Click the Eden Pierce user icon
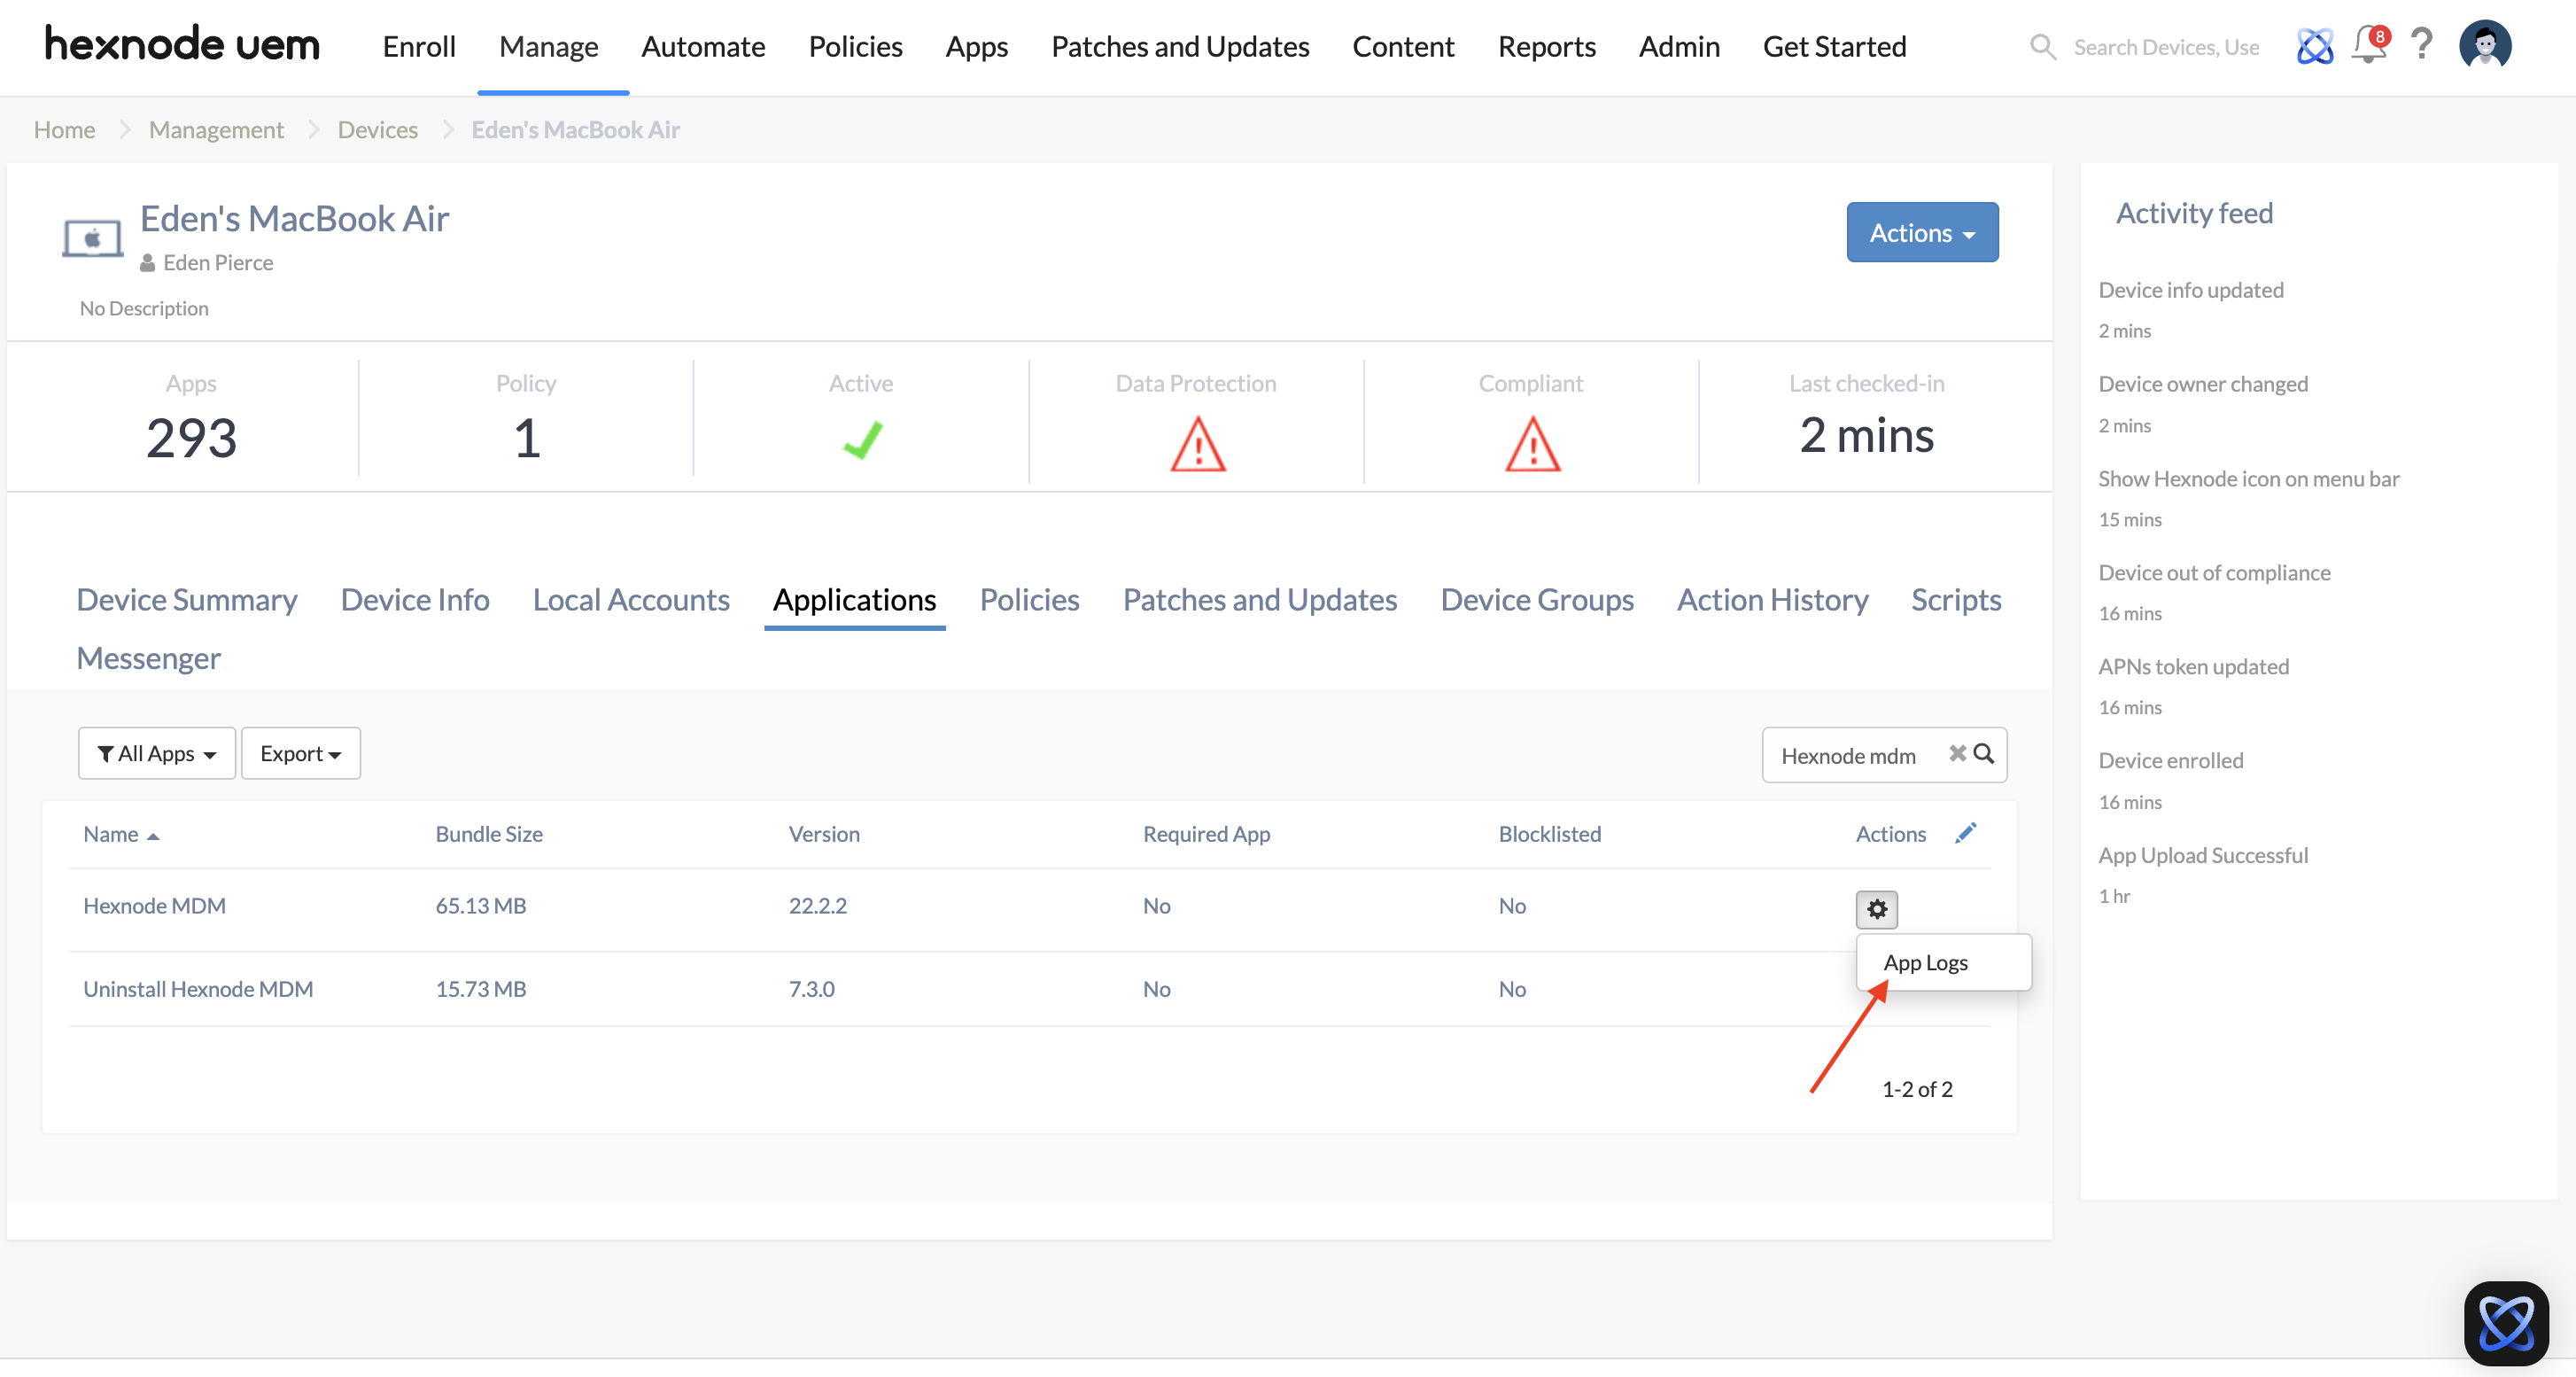2576x1377 pixels. click(148, 263)
